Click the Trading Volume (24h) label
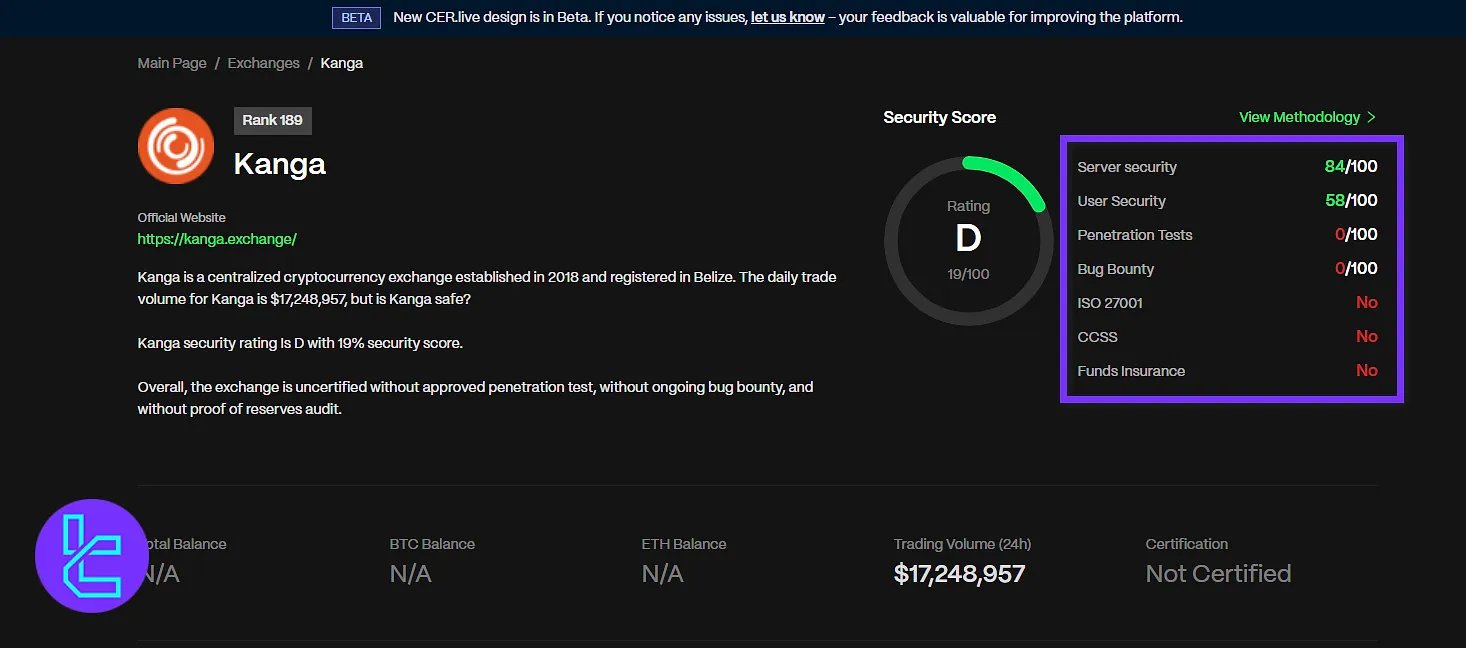 point(962,544)
